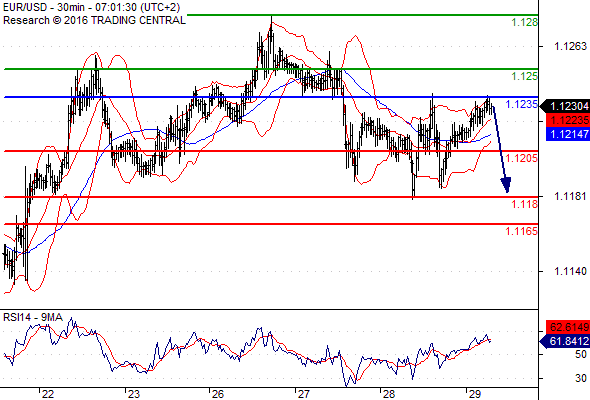This screenshot has height=400, width=590.
Task: Click the 1.125 green resistance label
Action: 525,76
